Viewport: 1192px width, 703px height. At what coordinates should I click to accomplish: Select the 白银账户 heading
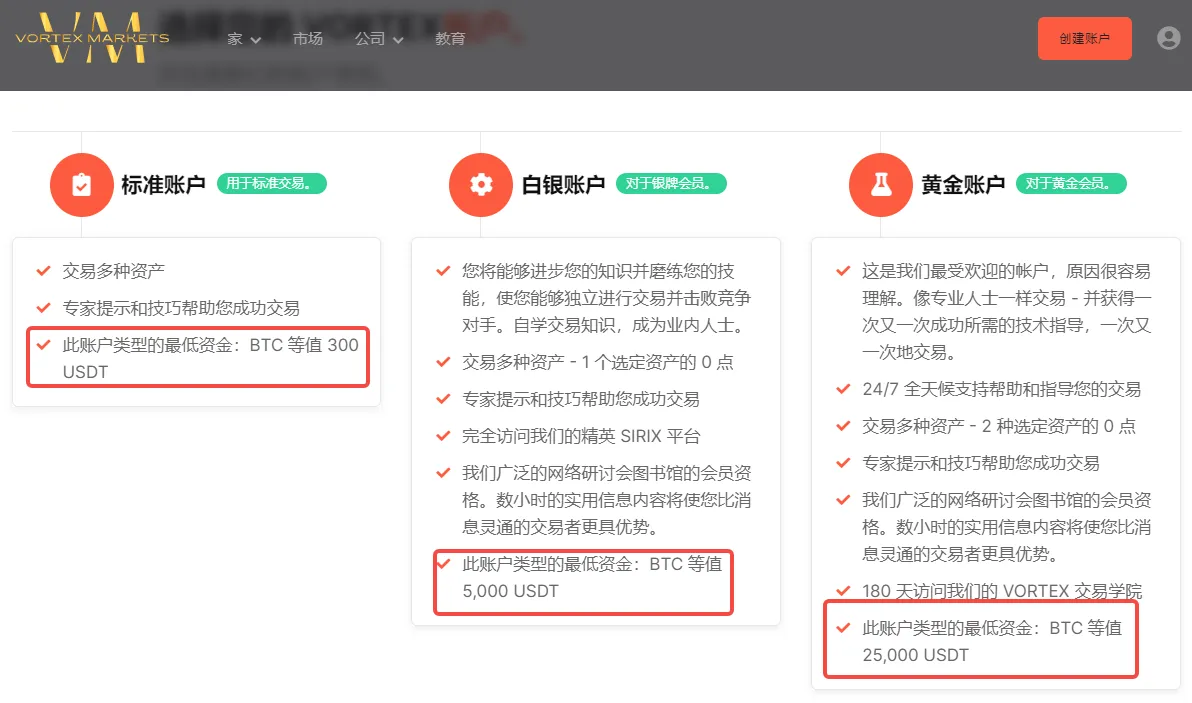(563, 185)
